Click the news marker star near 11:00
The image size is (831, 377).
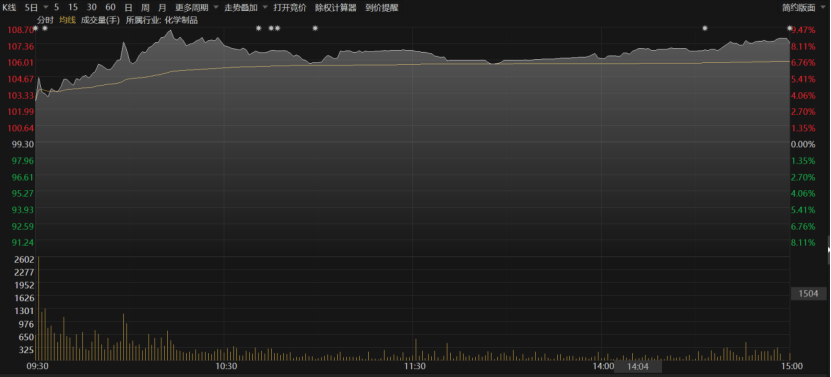(315, 28)
